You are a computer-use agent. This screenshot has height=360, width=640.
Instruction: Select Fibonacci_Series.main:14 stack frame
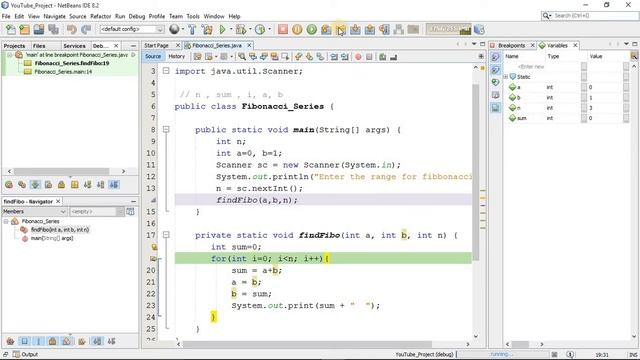[63, 72]
